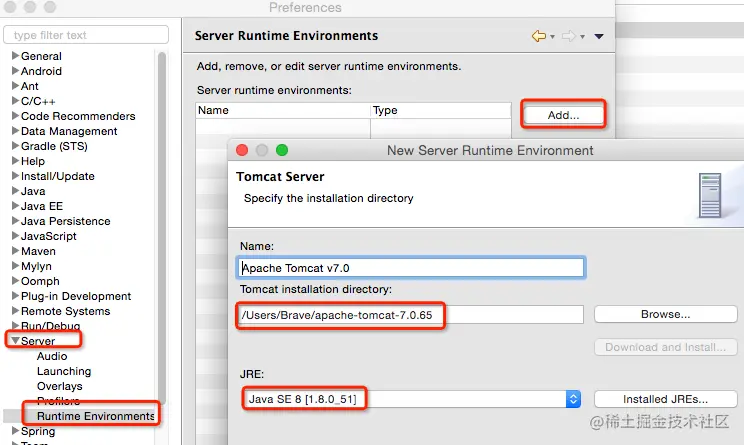Expand the Help tree node
This screenshot has width=744, height=445.
(15, 161)
